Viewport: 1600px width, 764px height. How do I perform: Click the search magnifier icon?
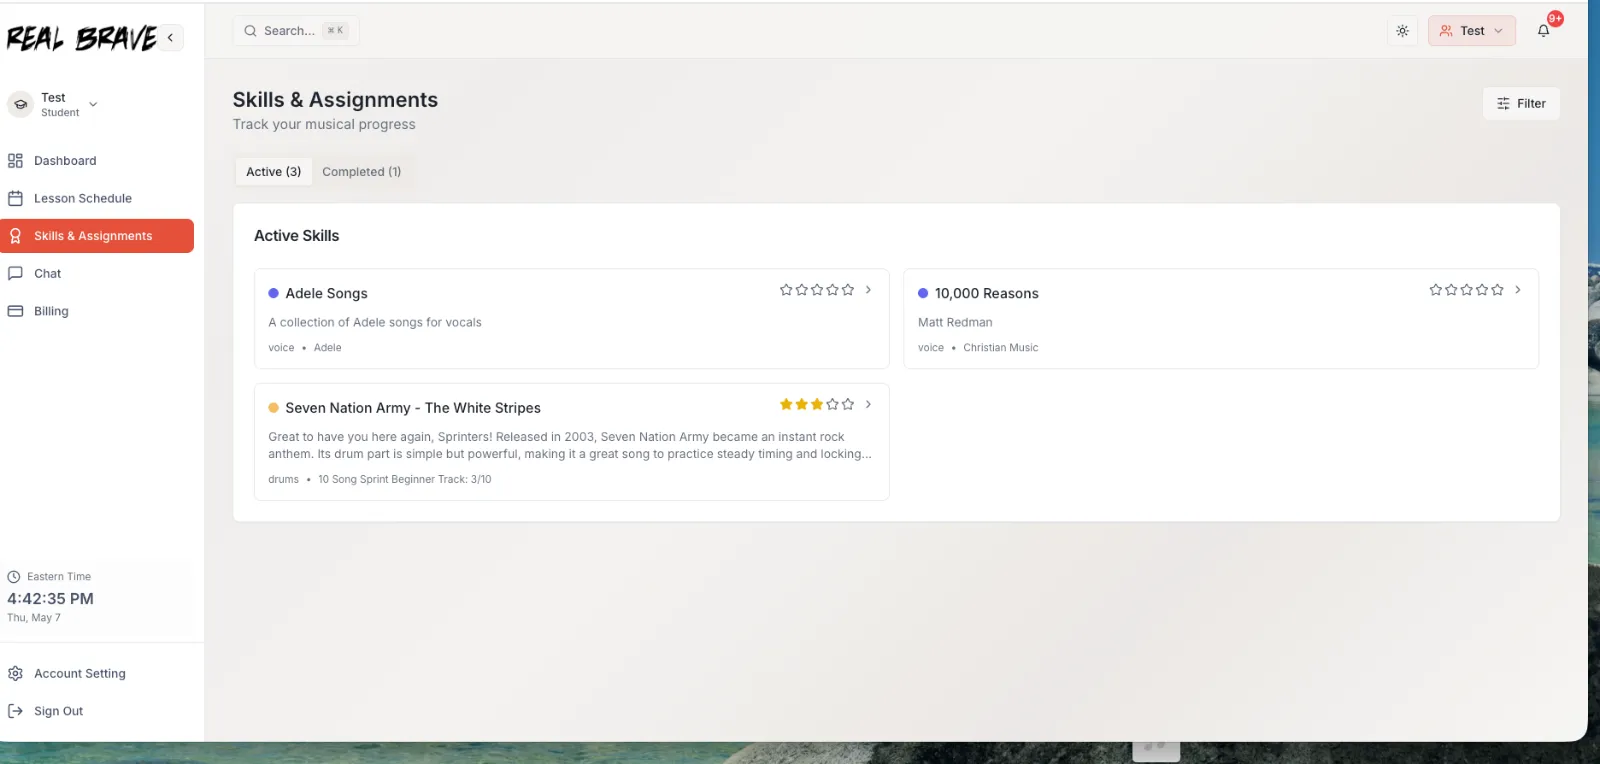(x=250, y=31)
